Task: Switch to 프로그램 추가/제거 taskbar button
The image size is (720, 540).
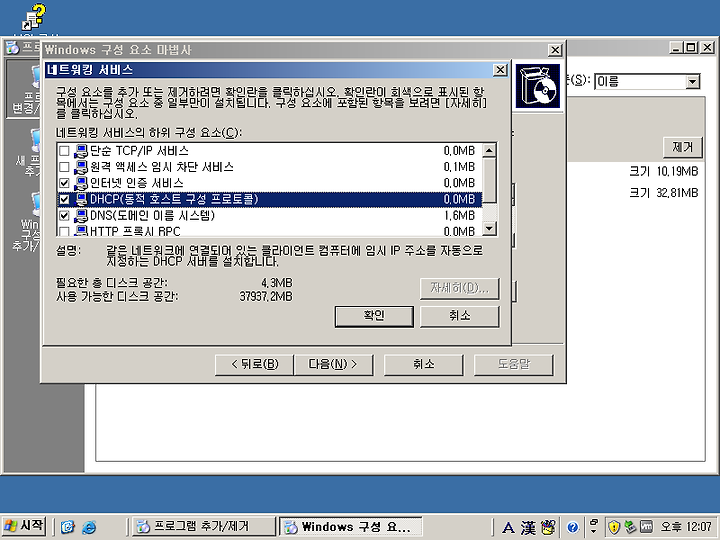Action: (x=204, y=527)
